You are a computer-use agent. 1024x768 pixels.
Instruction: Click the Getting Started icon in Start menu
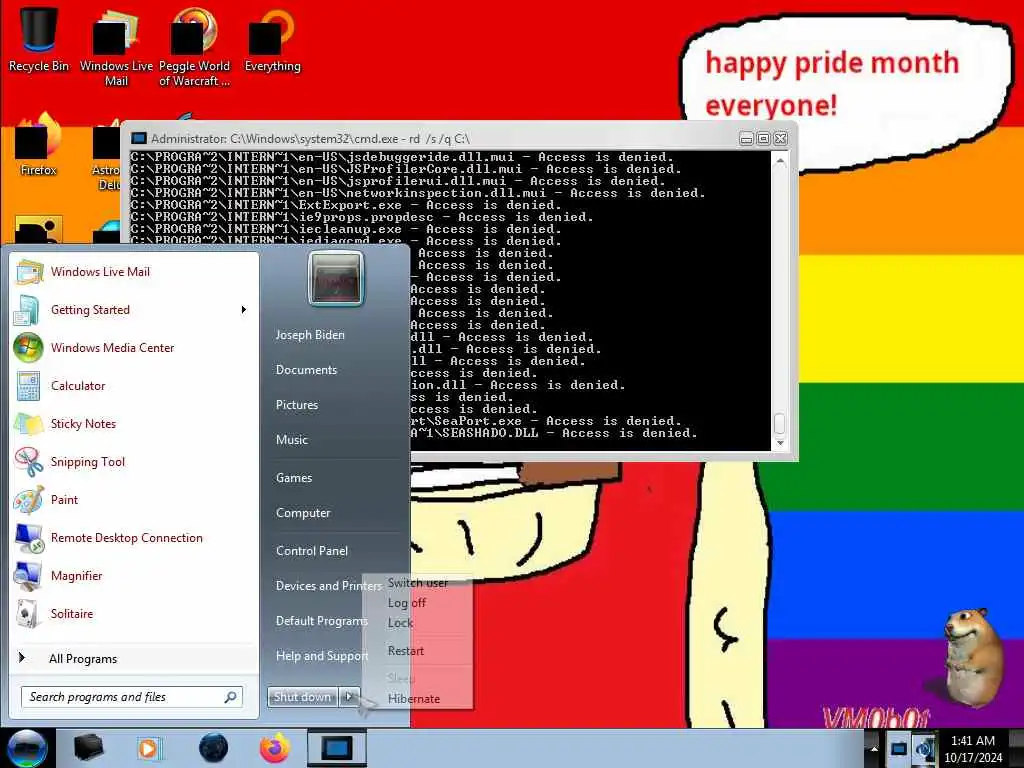[27, 310]
